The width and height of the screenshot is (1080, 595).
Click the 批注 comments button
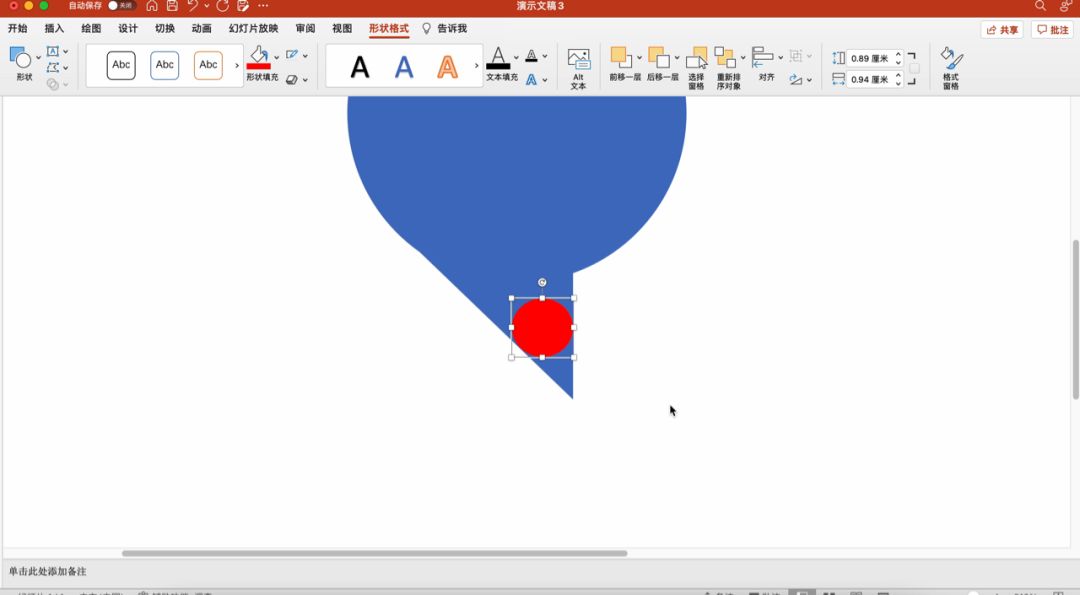1052,30
